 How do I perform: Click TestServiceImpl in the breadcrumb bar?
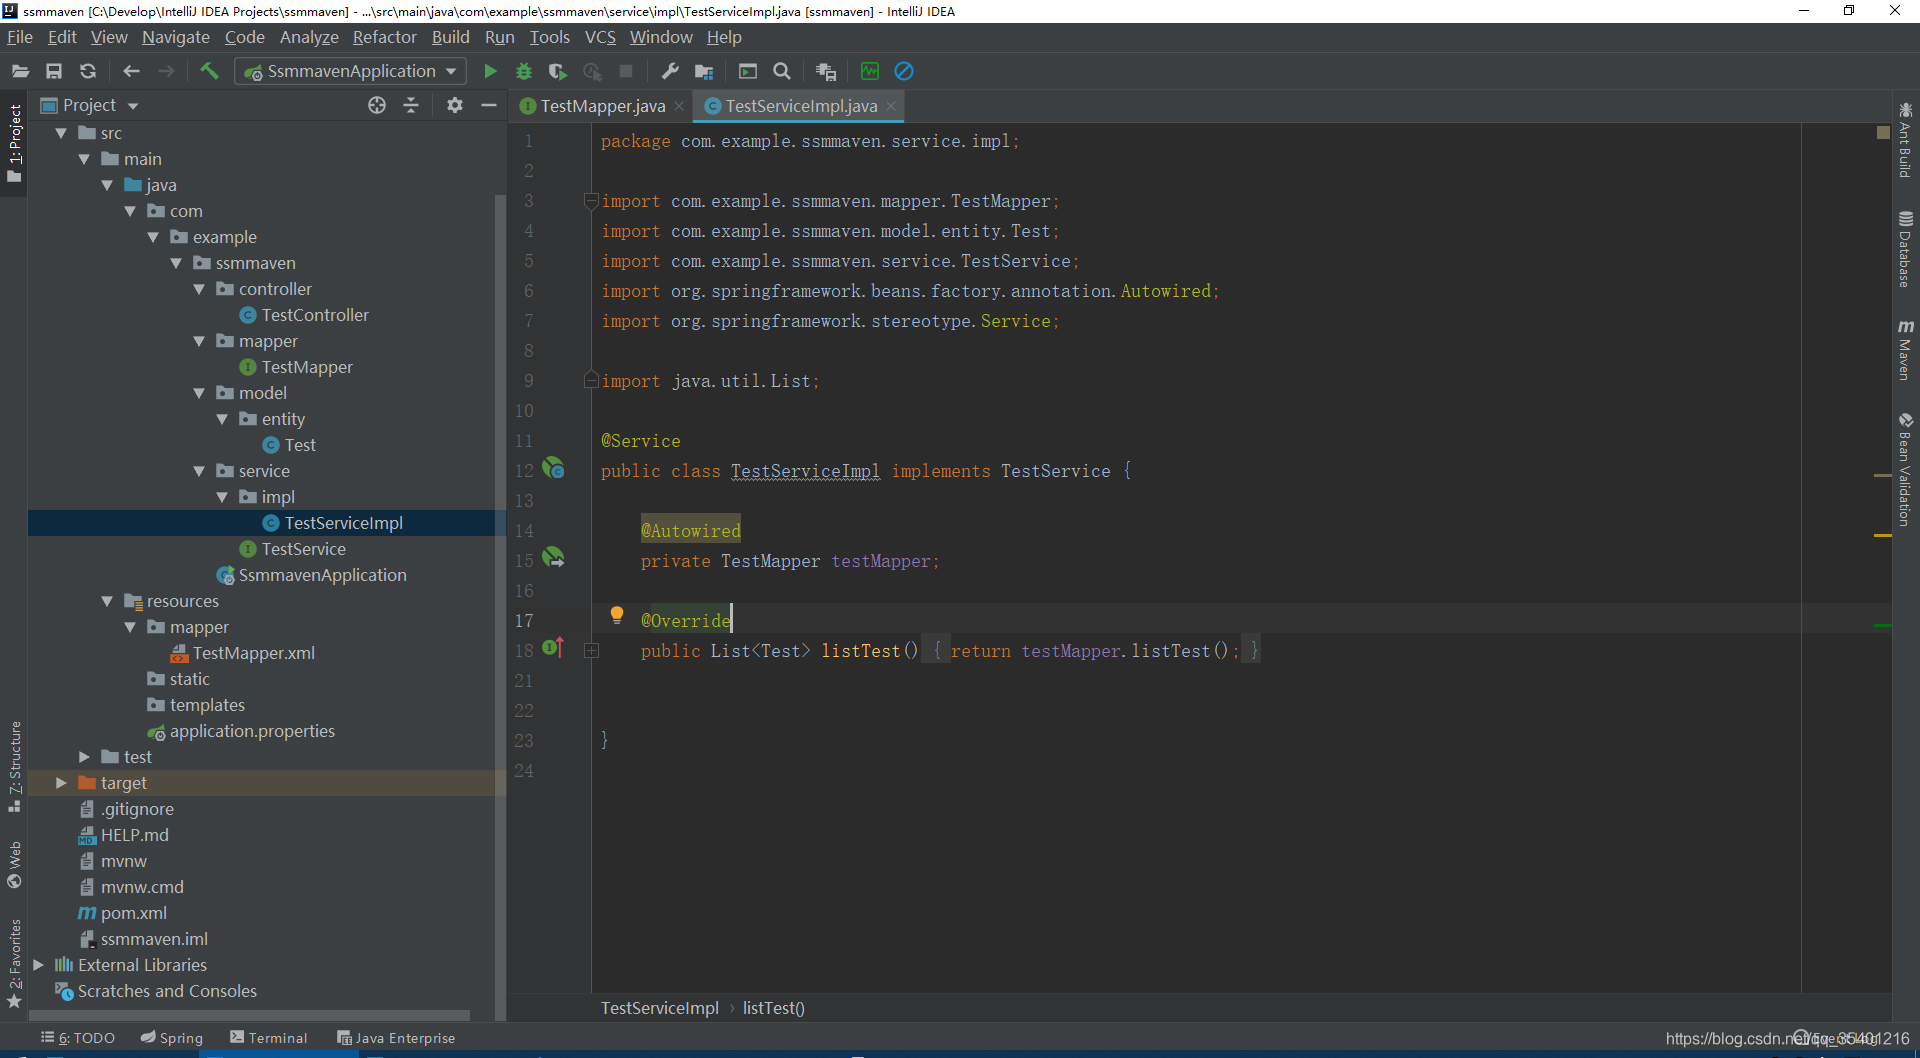[660, 1008]
